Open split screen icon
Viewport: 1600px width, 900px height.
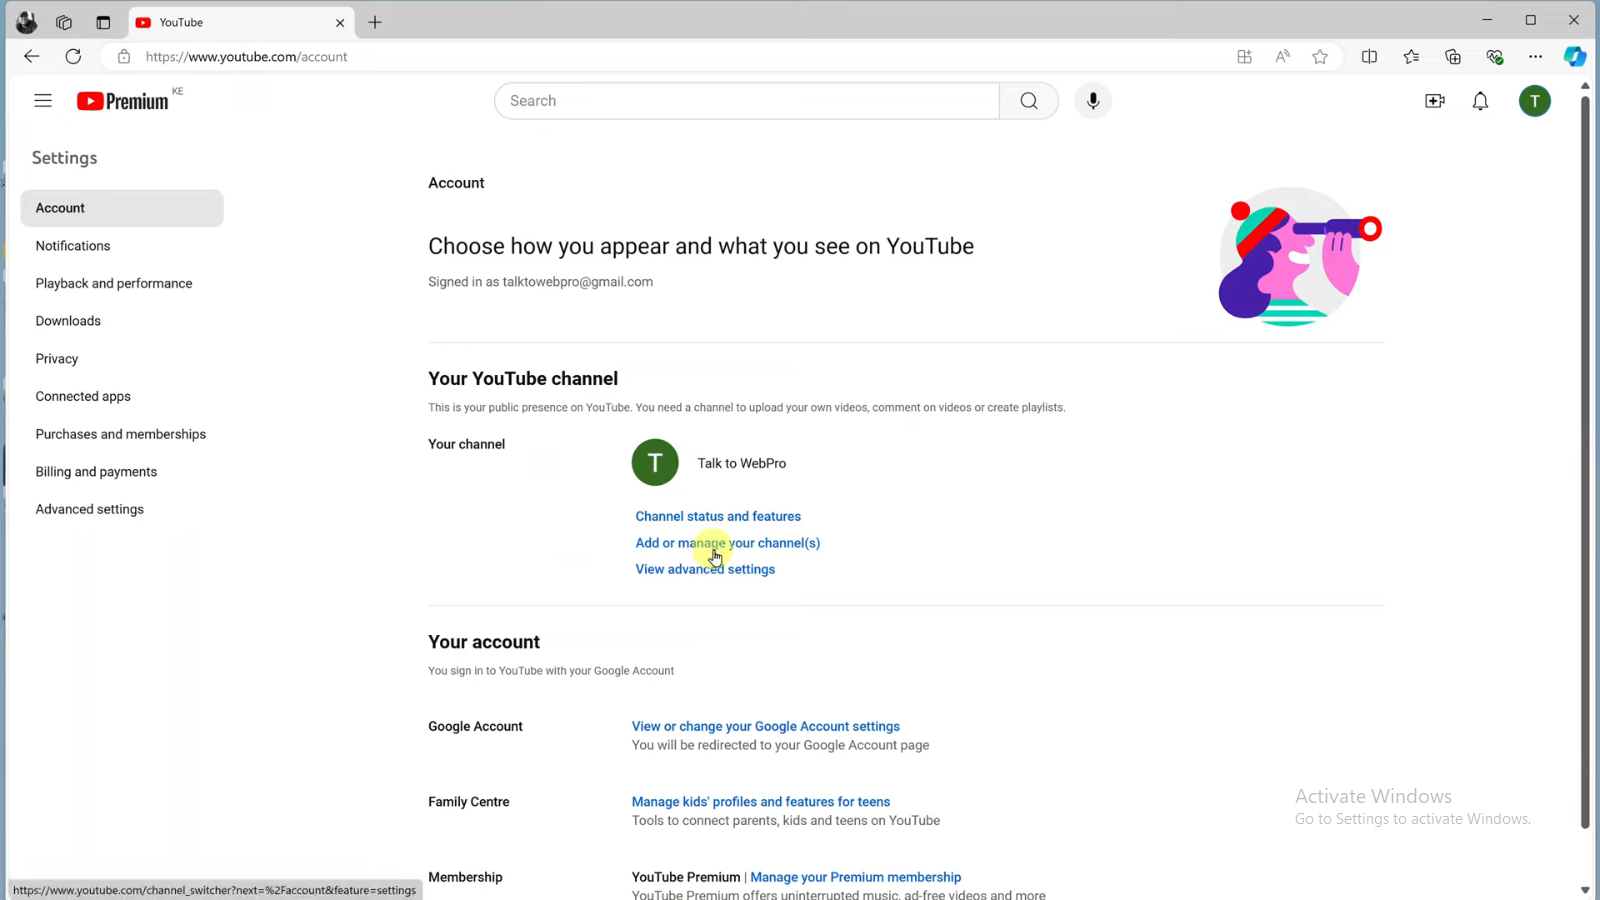tap(1369, 57)
